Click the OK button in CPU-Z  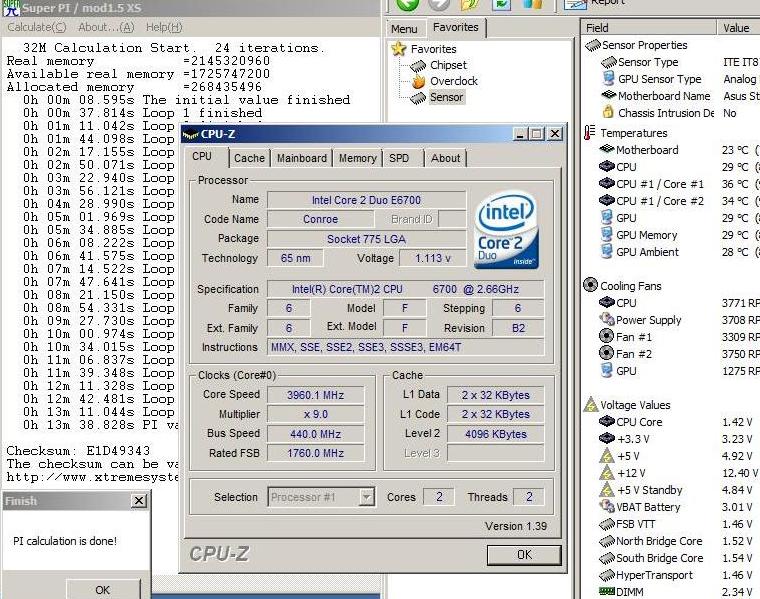coord(524,555)
